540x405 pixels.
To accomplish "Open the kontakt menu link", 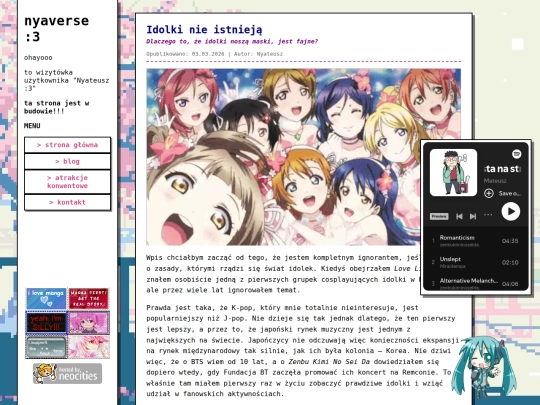I will [x=68, y=202].
